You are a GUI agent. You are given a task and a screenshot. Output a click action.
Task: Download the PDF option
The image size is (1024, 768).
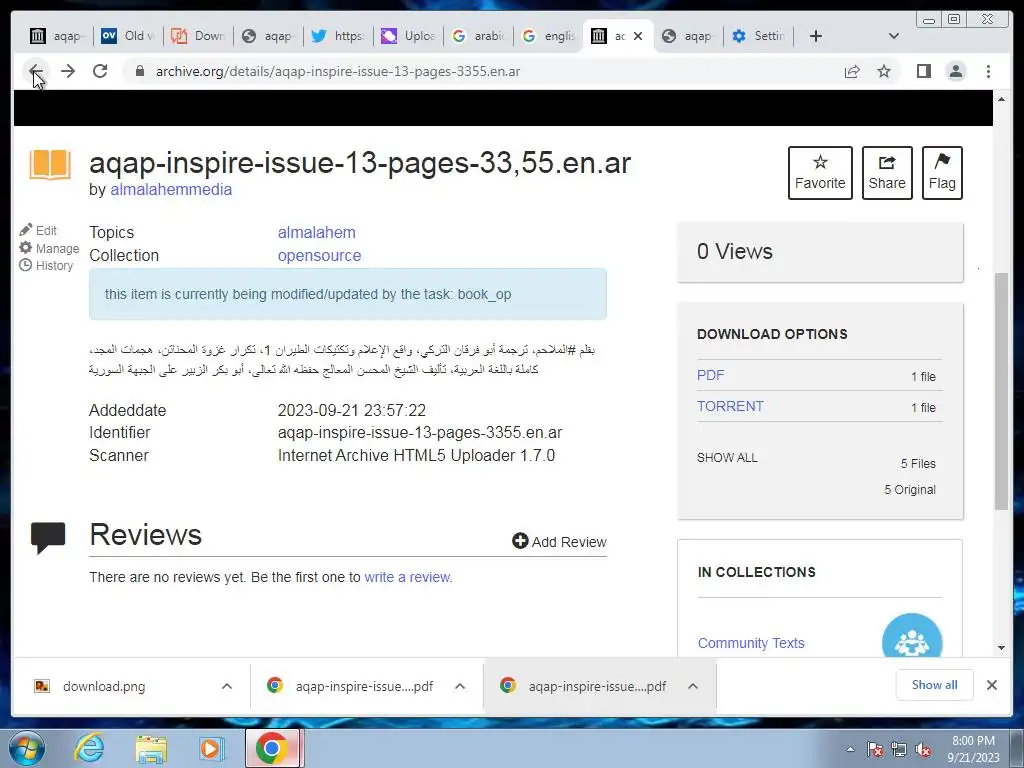[x=711, y=375]
